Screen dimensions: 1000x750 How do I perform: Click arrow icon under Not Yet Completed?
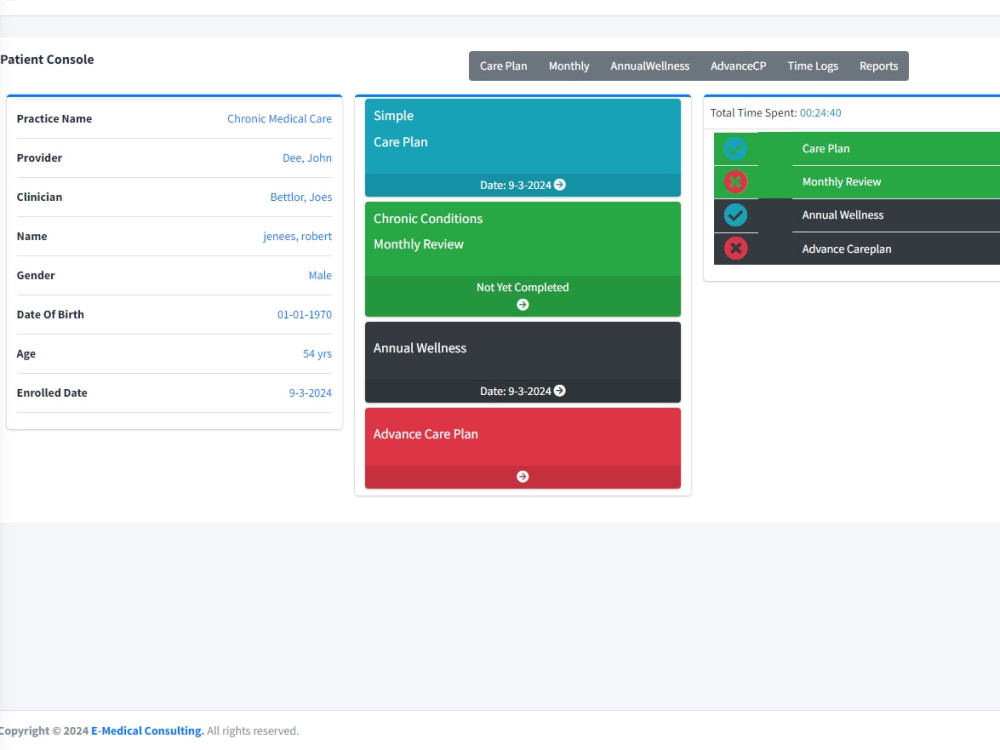(522, 305)
